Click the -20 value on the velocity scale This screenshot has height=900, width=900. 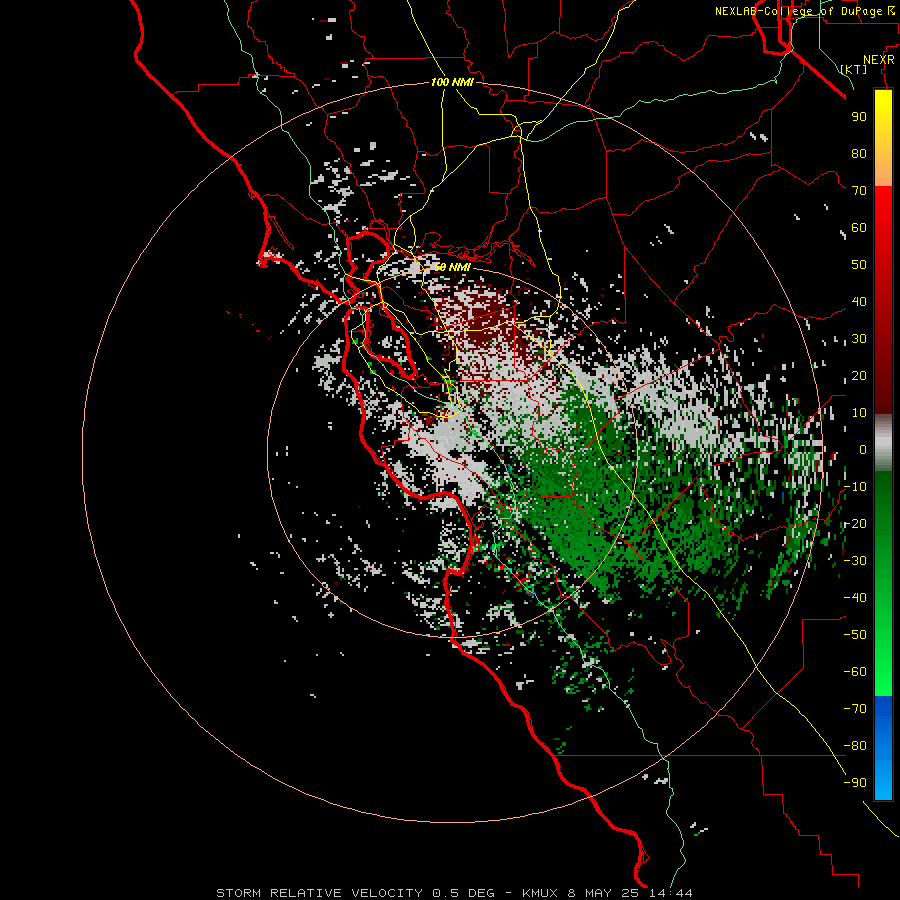(x=855, y=523)
